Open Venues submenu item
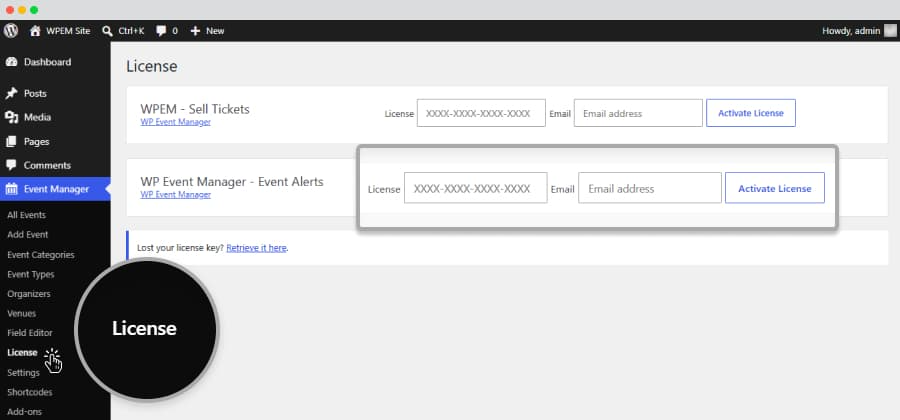 pyautogui.click(x=21, y=313)
